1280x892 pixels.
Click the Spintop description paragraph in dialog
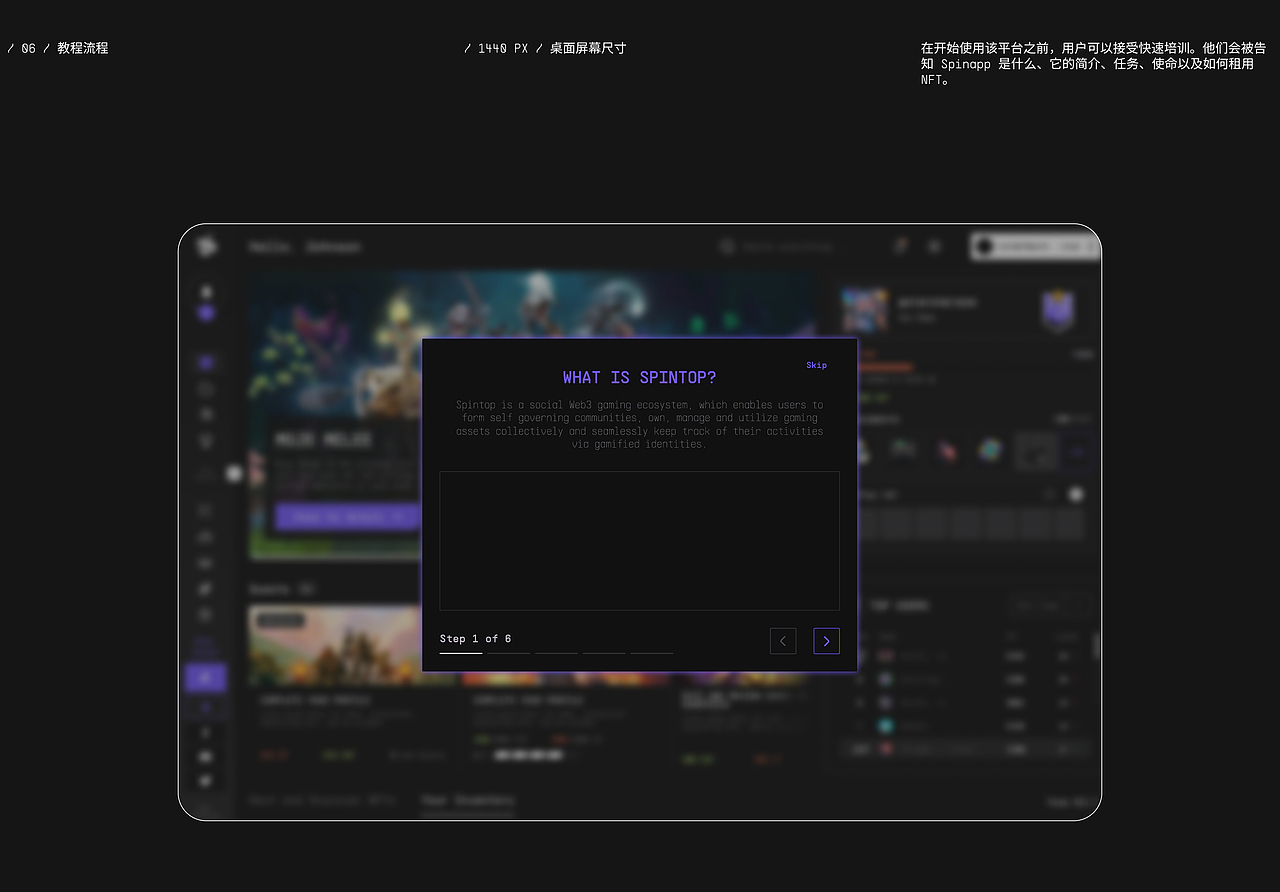tap(639, 424)
